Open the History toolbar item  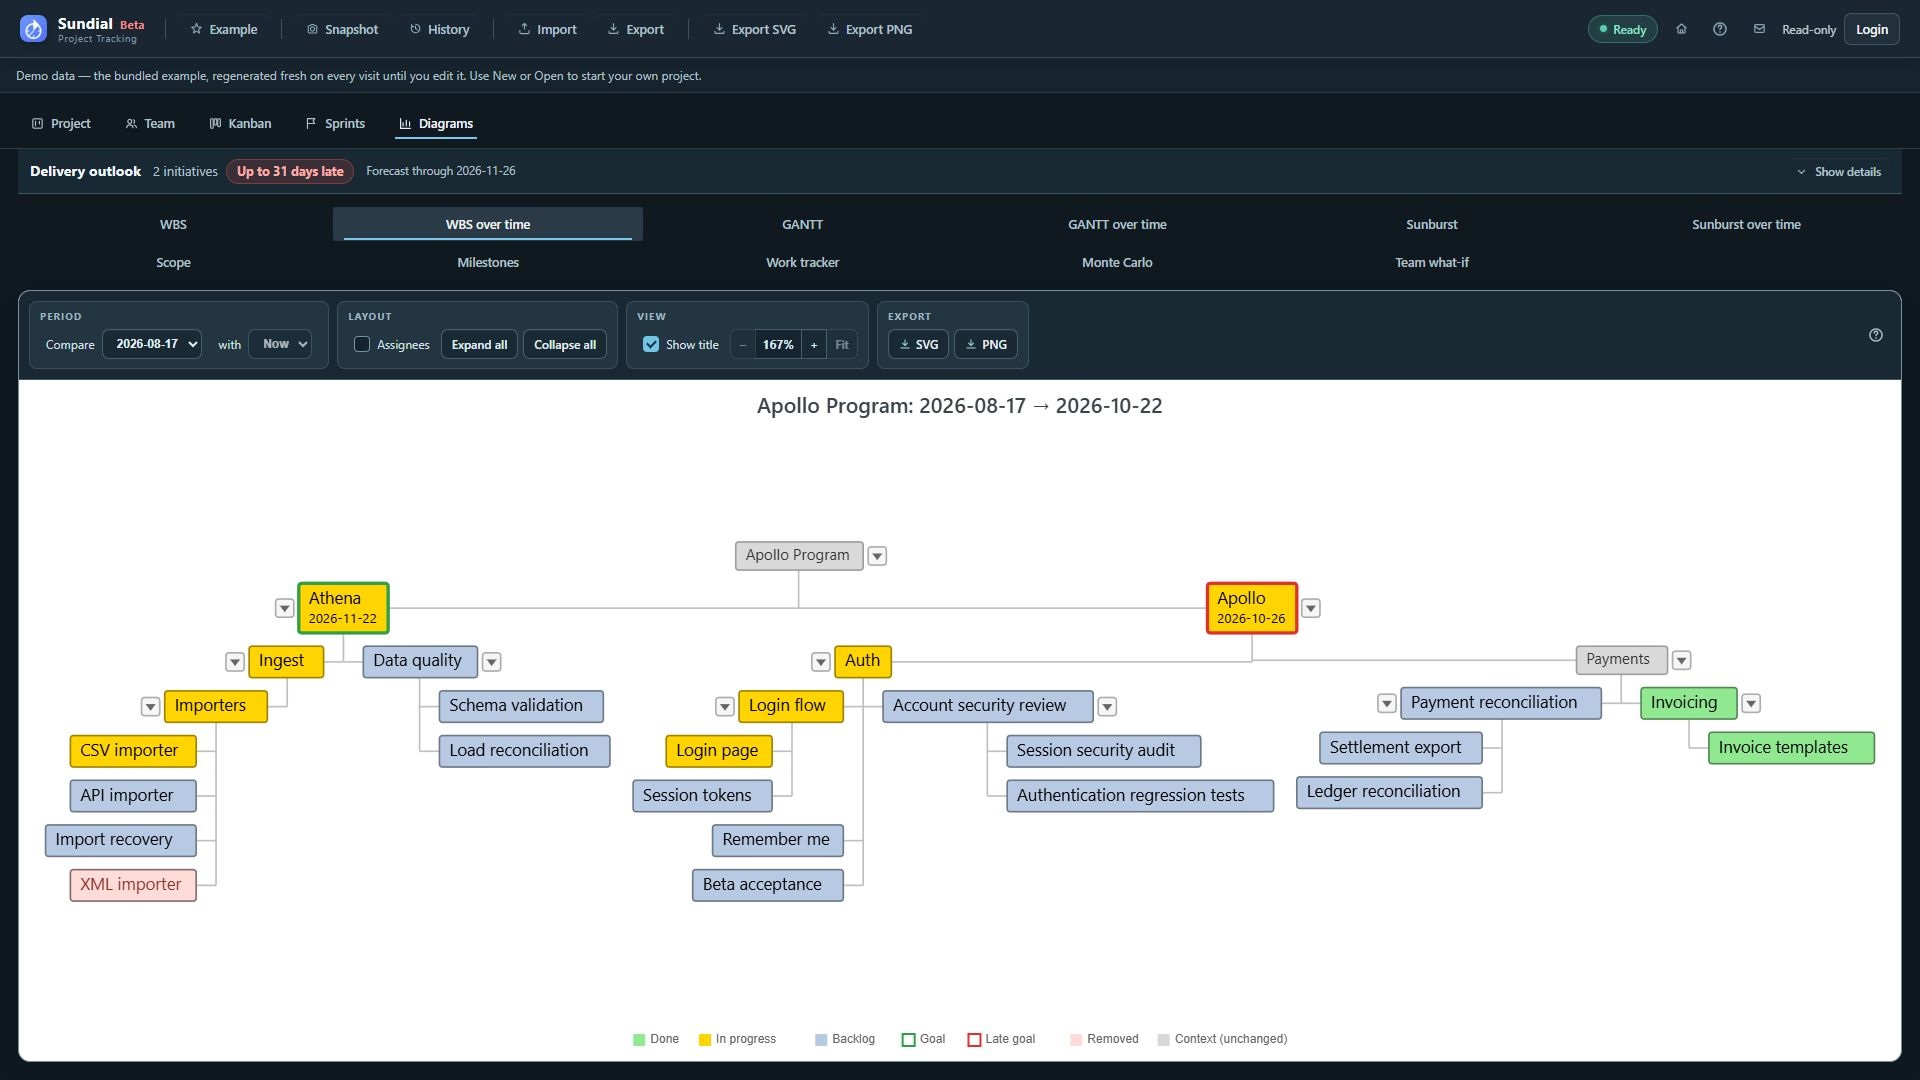(439, 29)
